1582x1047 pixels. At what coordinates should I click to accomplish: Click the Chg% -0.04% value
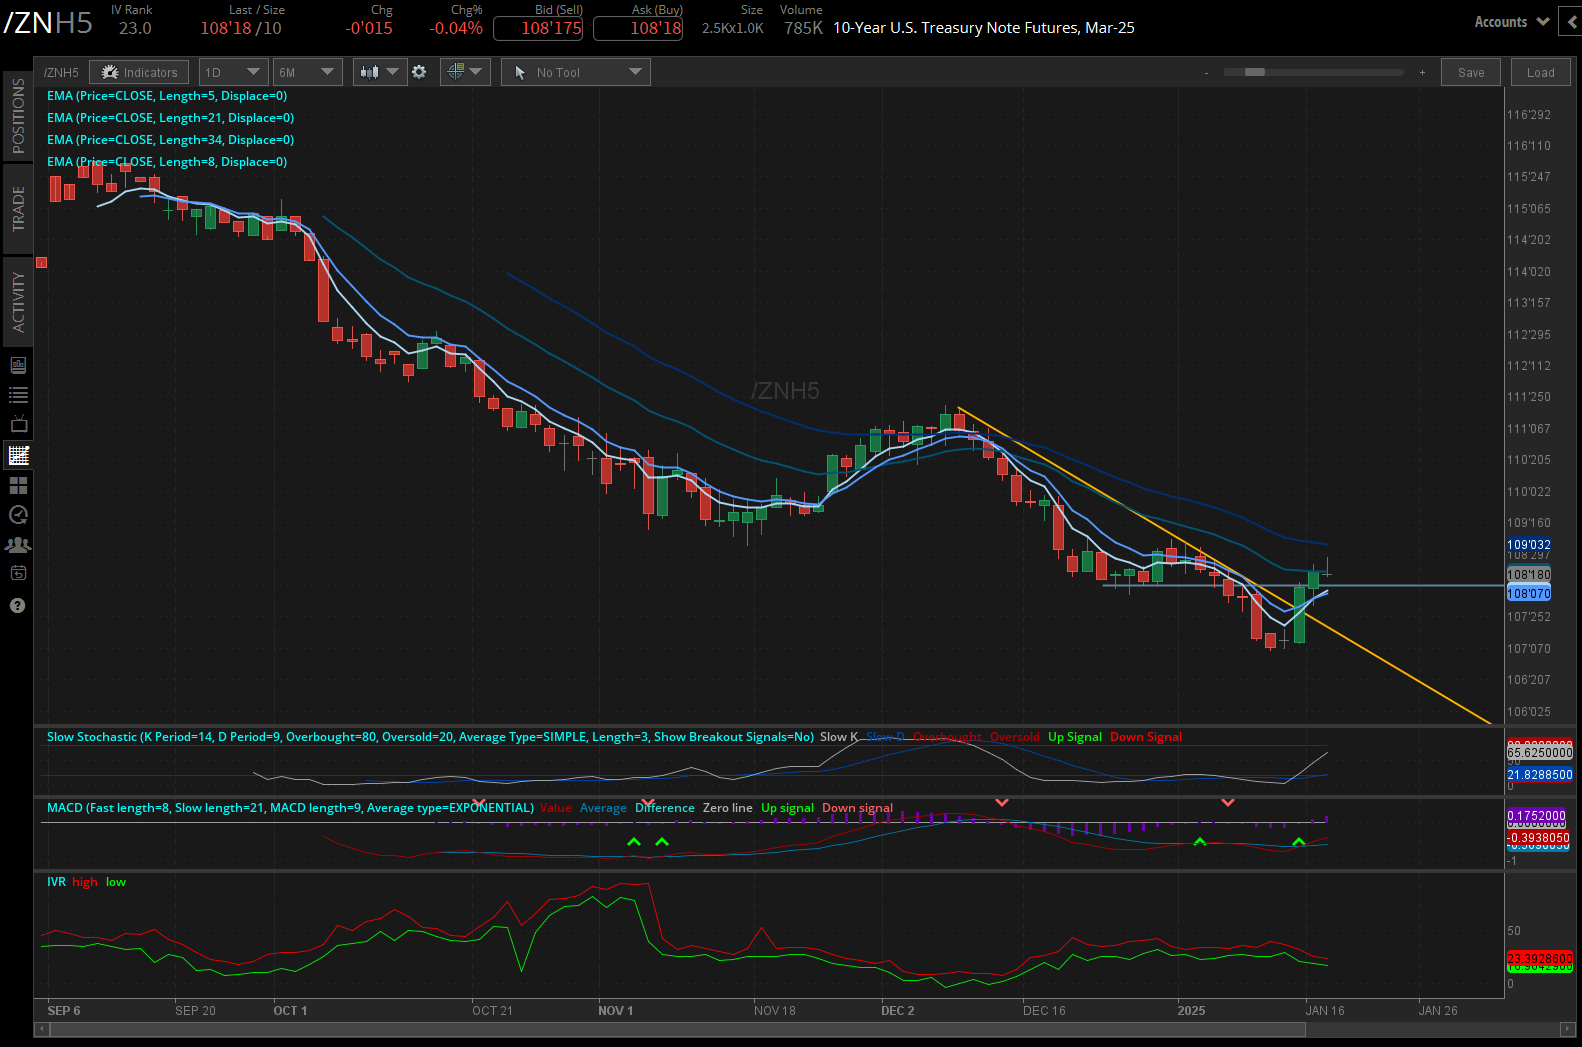pyautogui.click(x=456, y=28)
